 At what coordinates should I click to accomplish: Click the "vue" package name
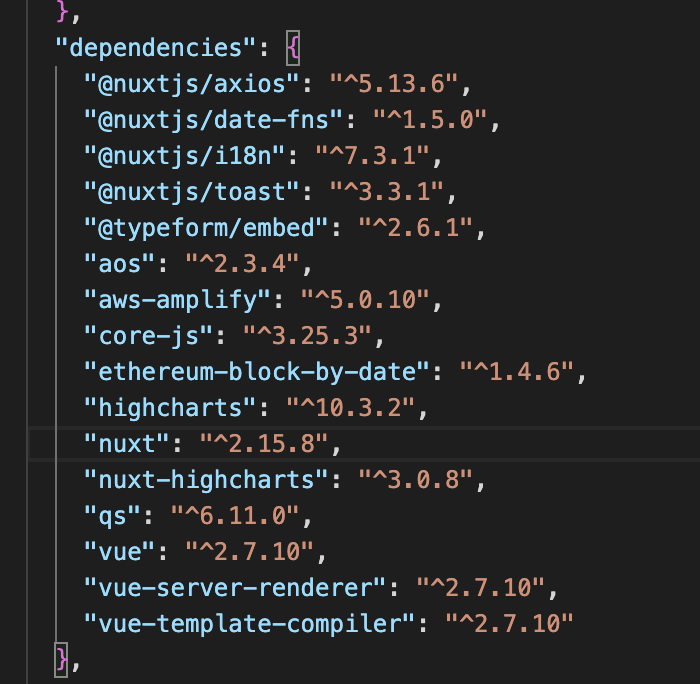(119, 552)
